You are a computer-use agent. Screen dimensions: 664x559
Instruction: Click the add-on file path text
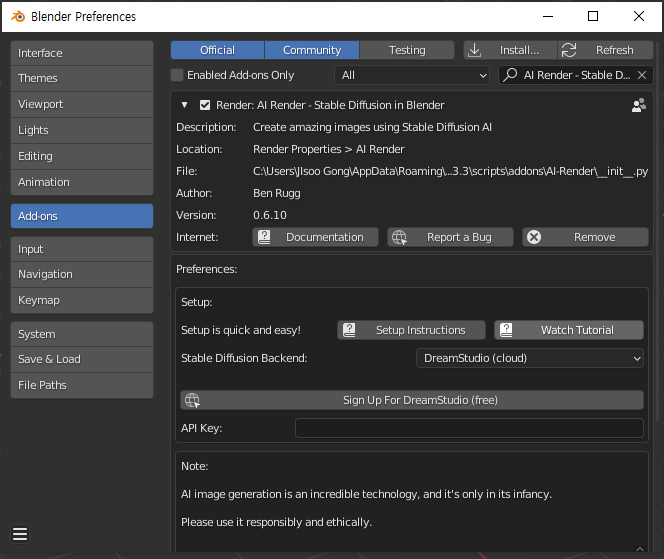click(x=451, y=171)
